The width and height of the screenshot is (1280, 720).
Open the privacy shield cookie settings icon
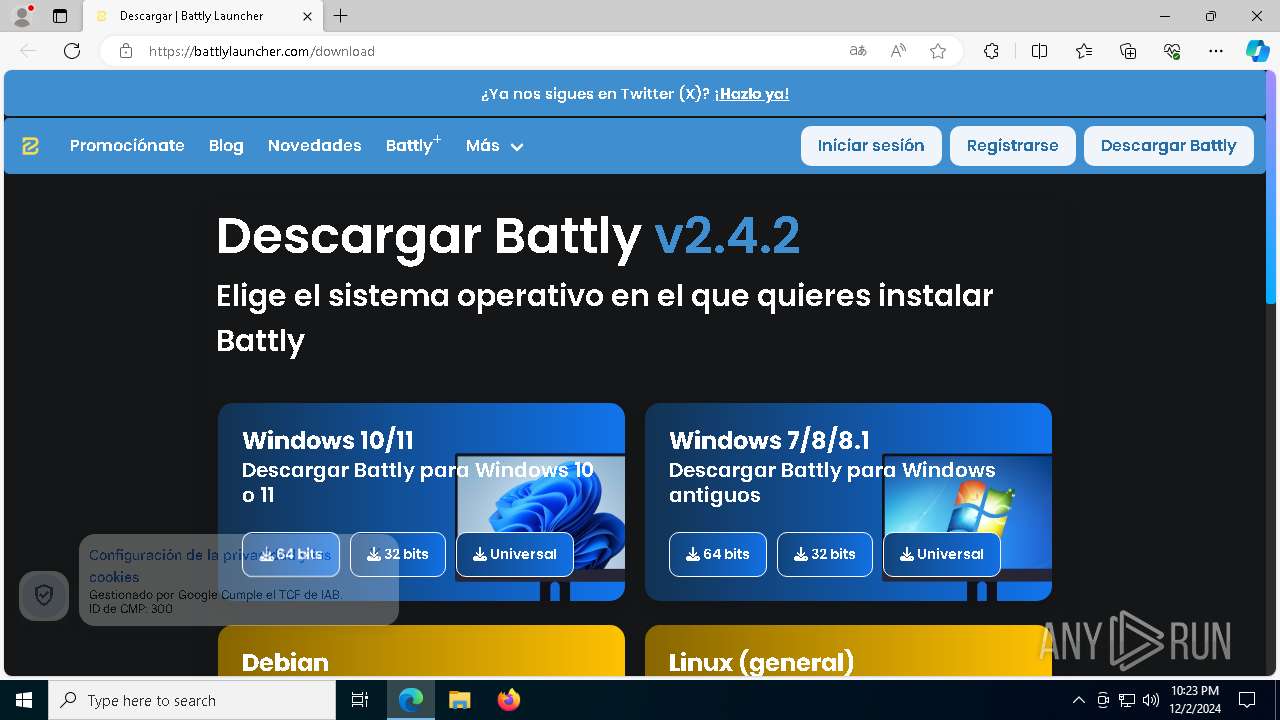click(x=44, y=596)
